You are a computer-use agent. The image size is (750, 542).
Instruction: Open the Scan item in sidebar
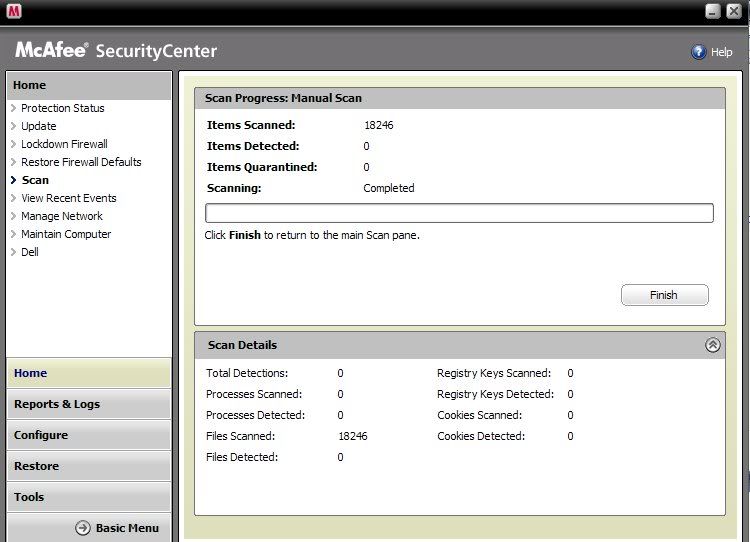click(35, 180)
